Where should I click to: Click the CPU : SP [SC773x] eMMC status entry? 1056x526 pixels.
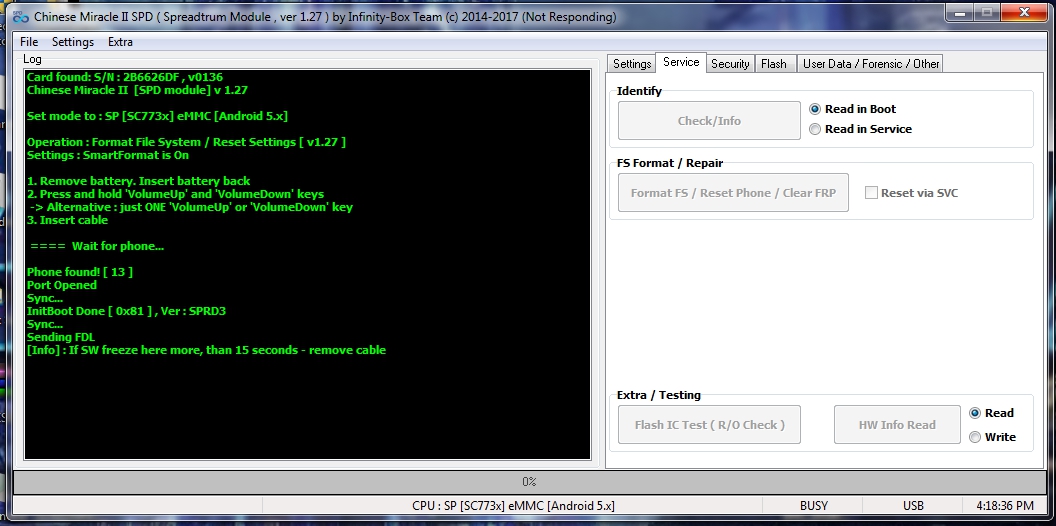513,506
